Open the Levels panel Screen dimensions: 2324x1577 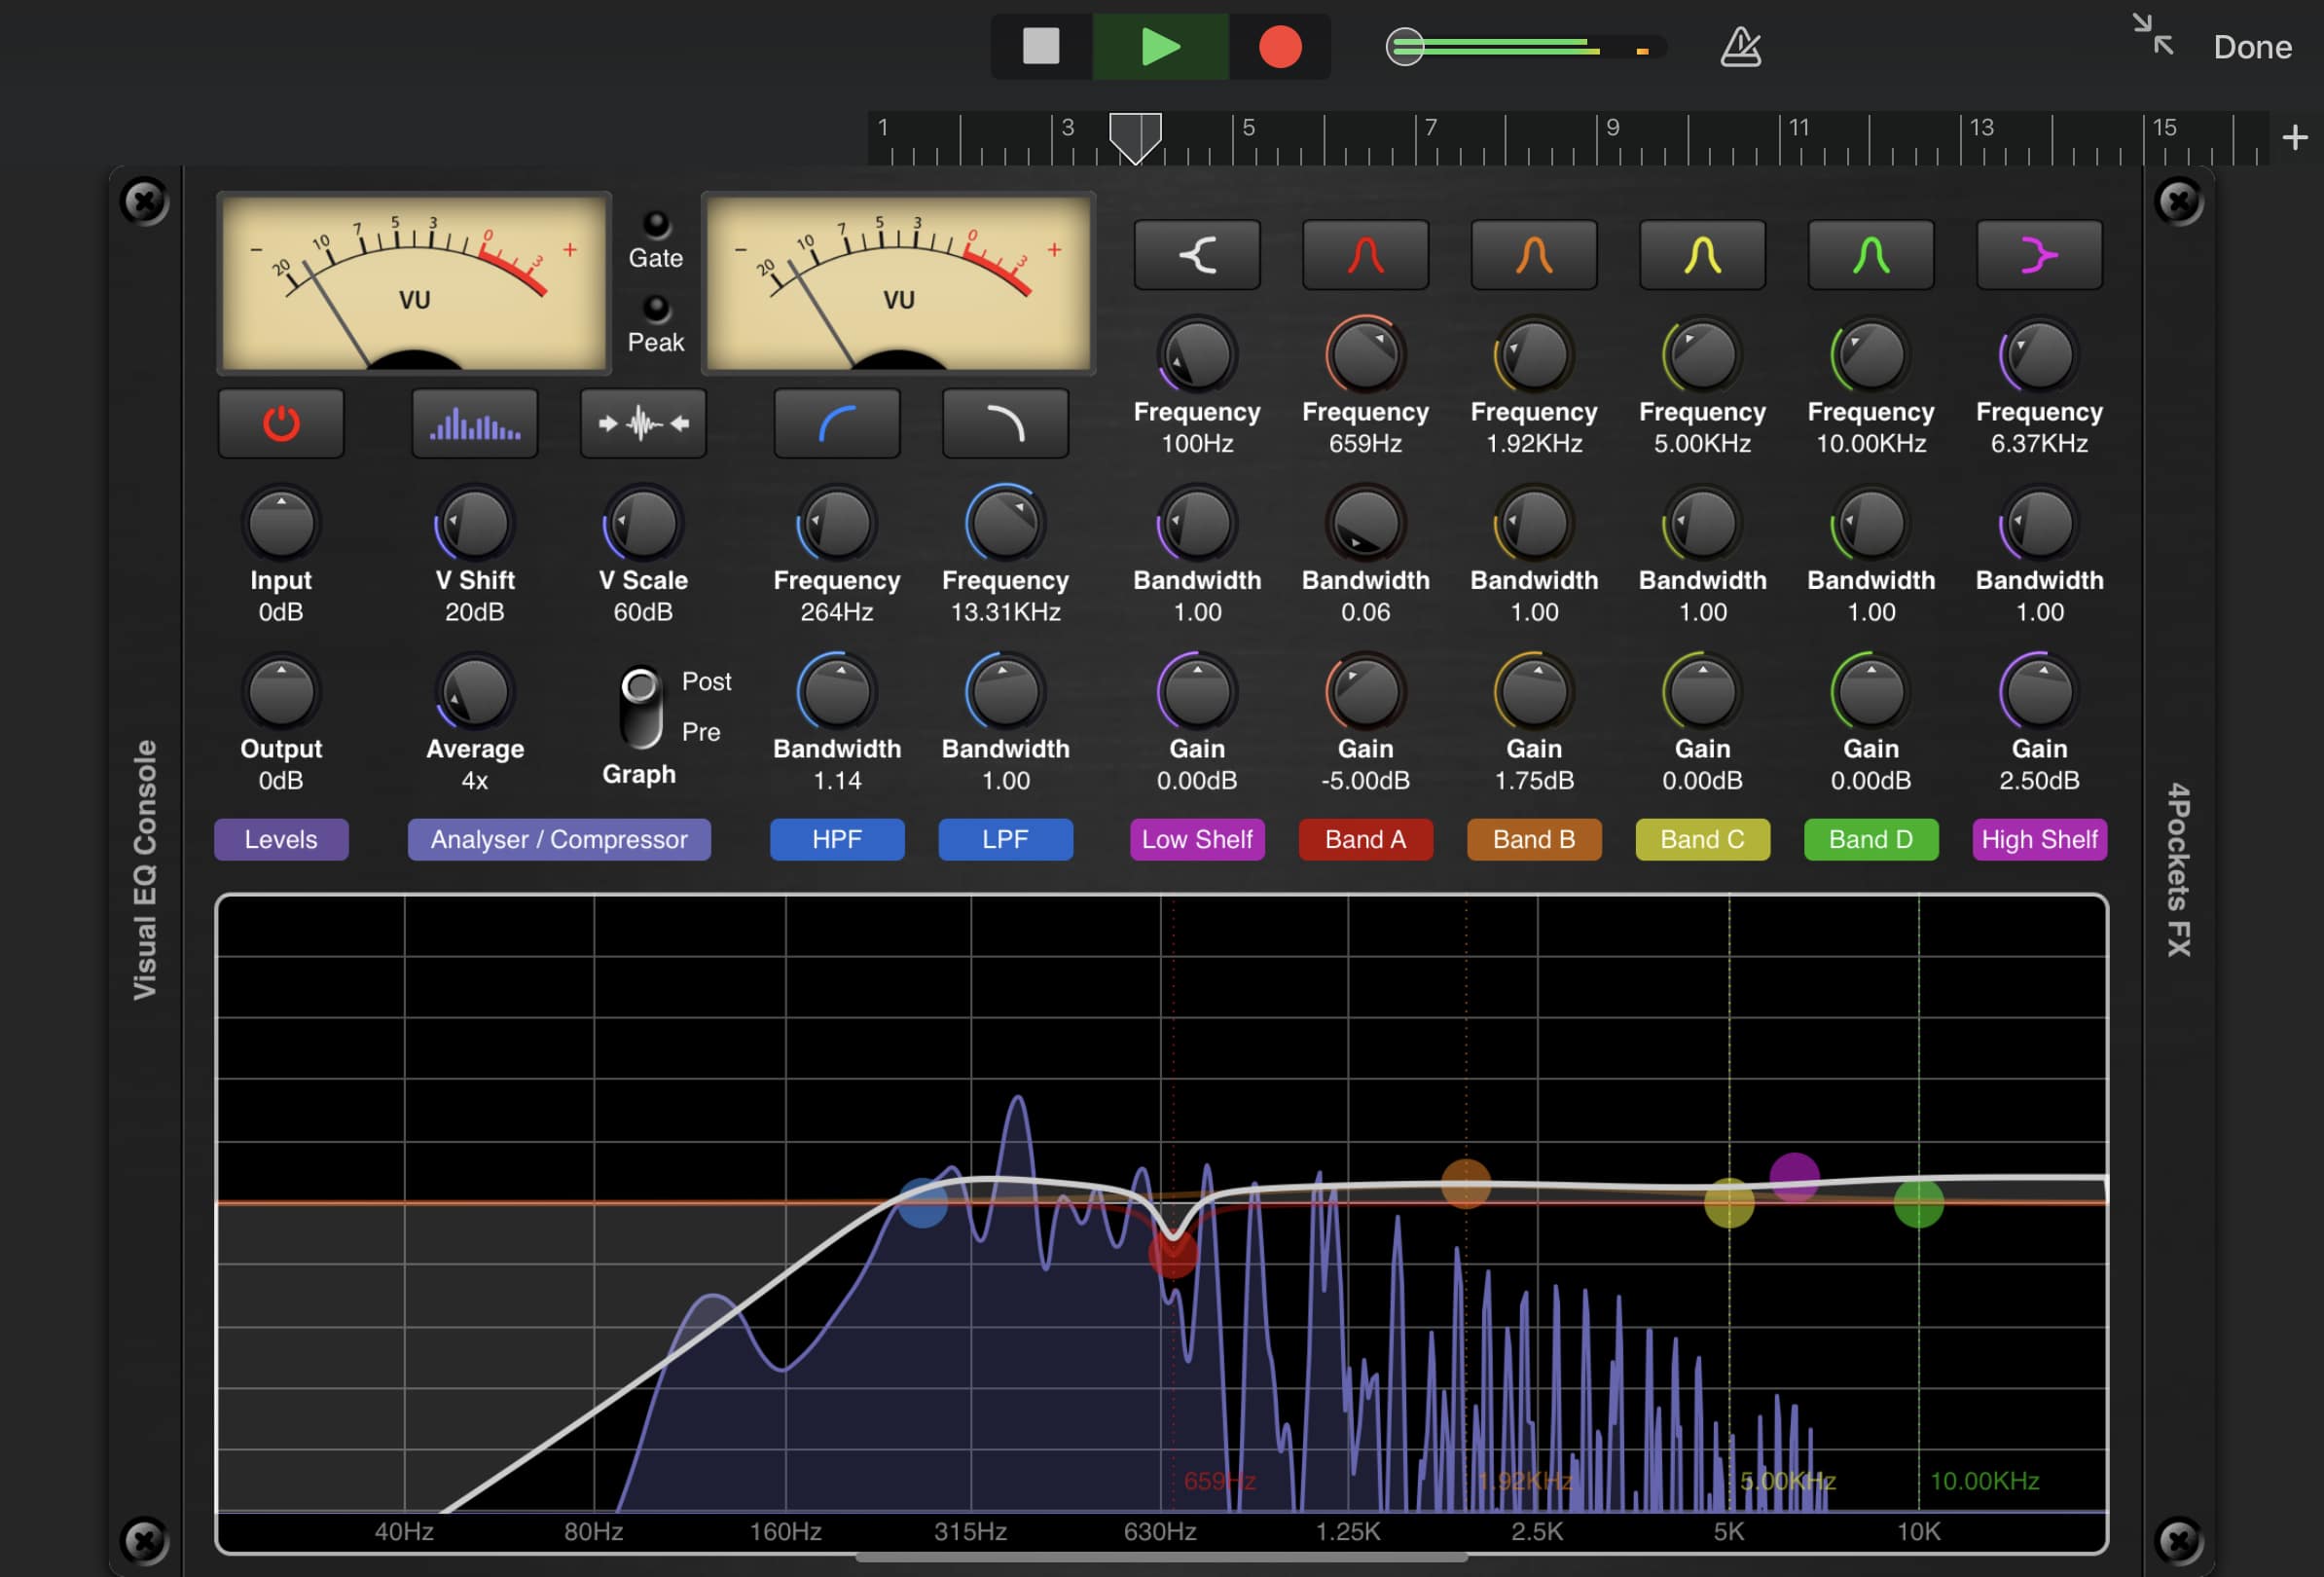[x=281, y=839]
